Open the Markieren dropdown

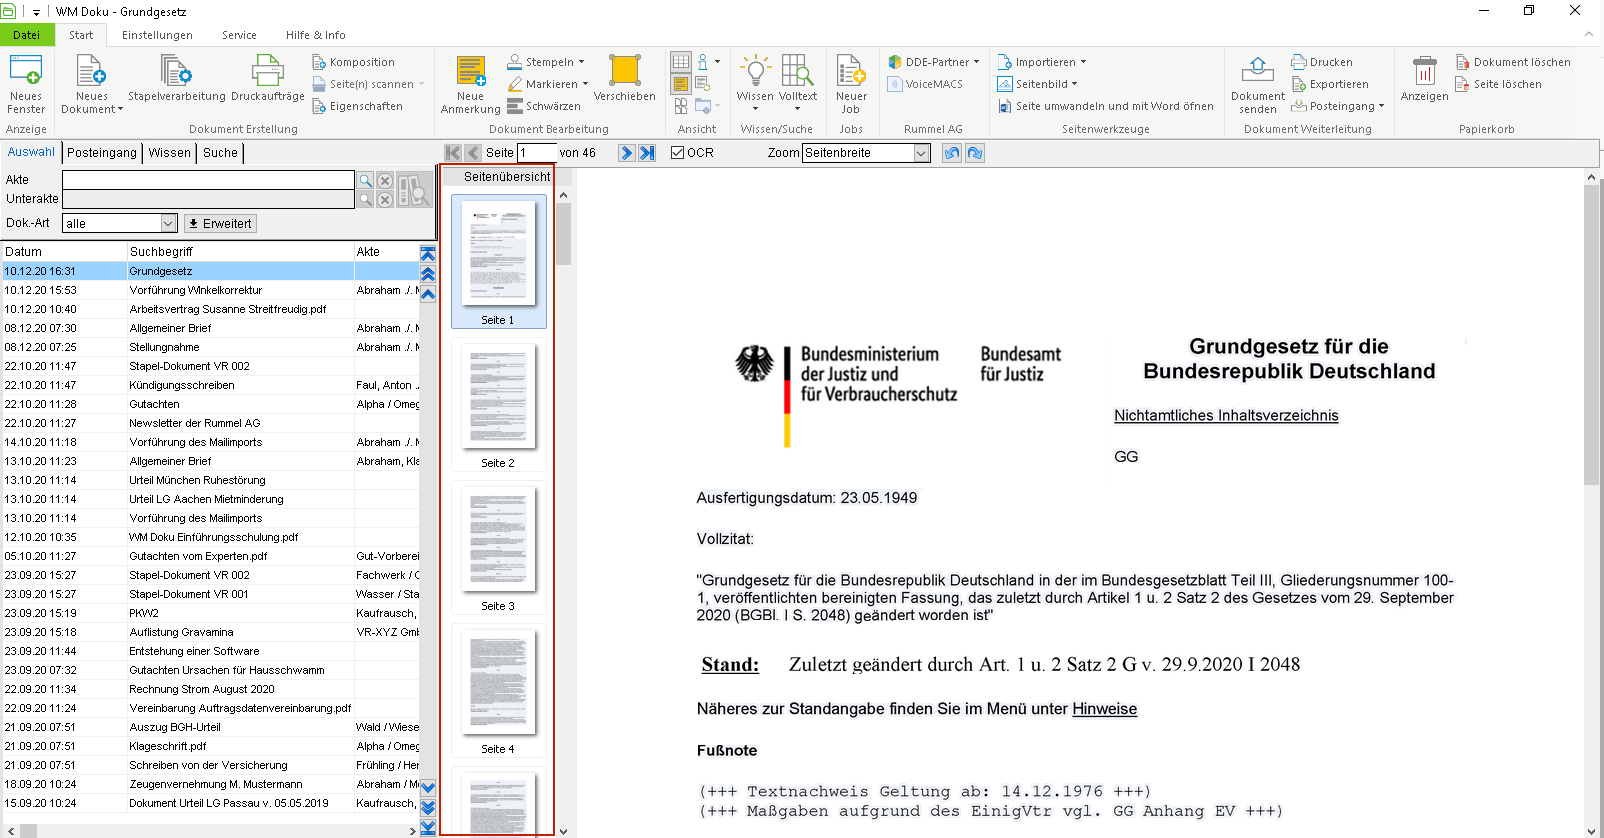[548, 84]
